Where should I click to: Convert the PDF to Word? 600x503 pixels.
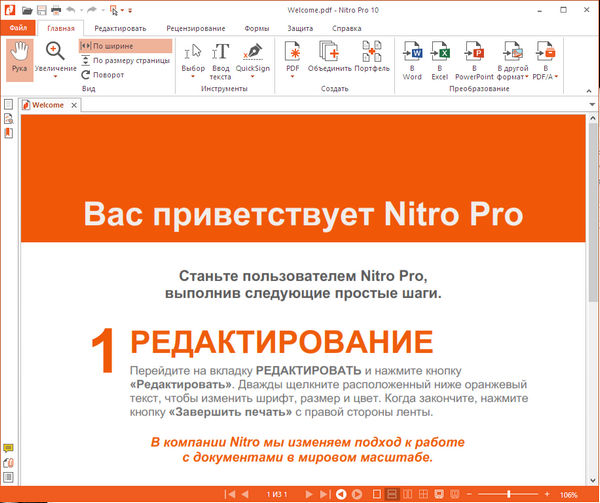[x=412, y=60]
